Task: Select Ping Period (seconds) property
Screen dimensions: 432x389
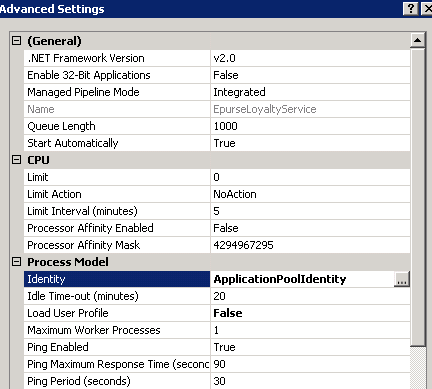Action: tap(117, 381)
